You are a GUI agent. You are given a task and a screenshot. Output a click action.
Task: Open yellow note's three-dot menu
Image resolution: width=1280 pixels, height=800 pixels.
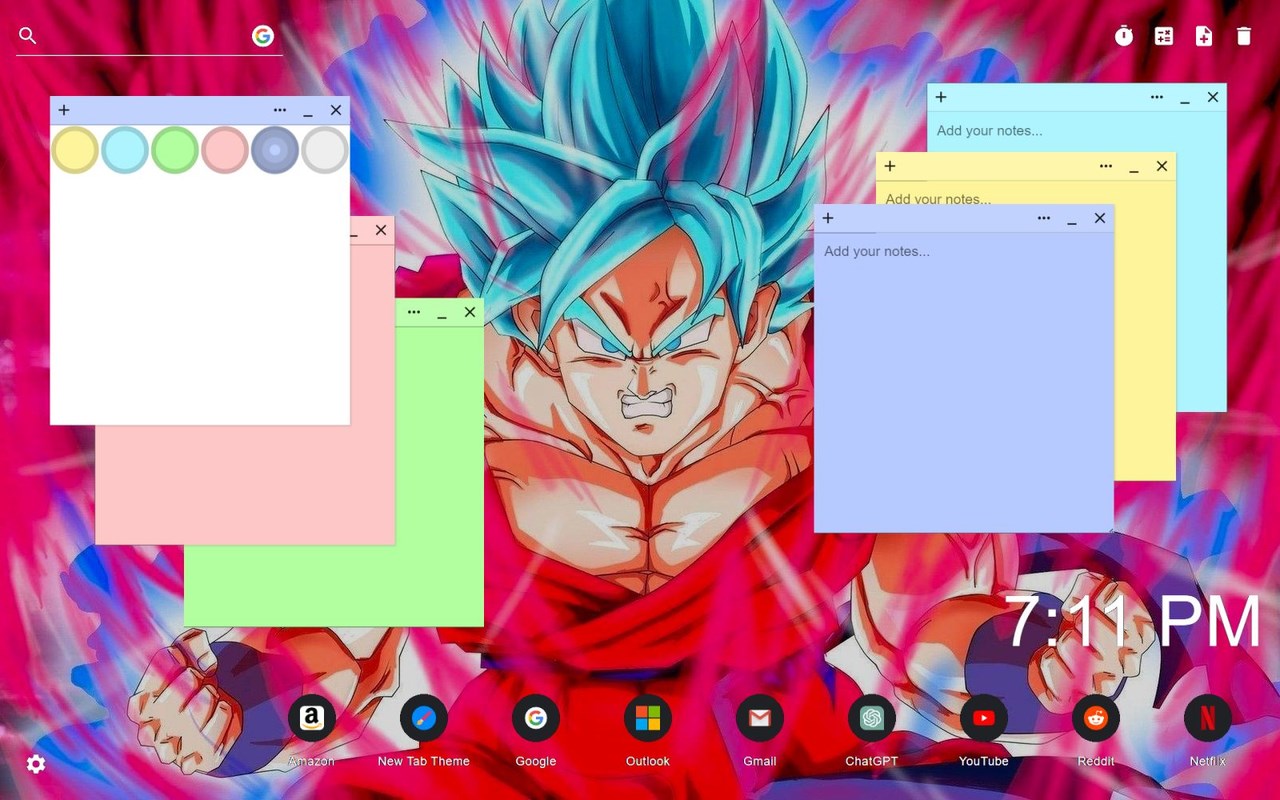click(x=1106, y=166)
